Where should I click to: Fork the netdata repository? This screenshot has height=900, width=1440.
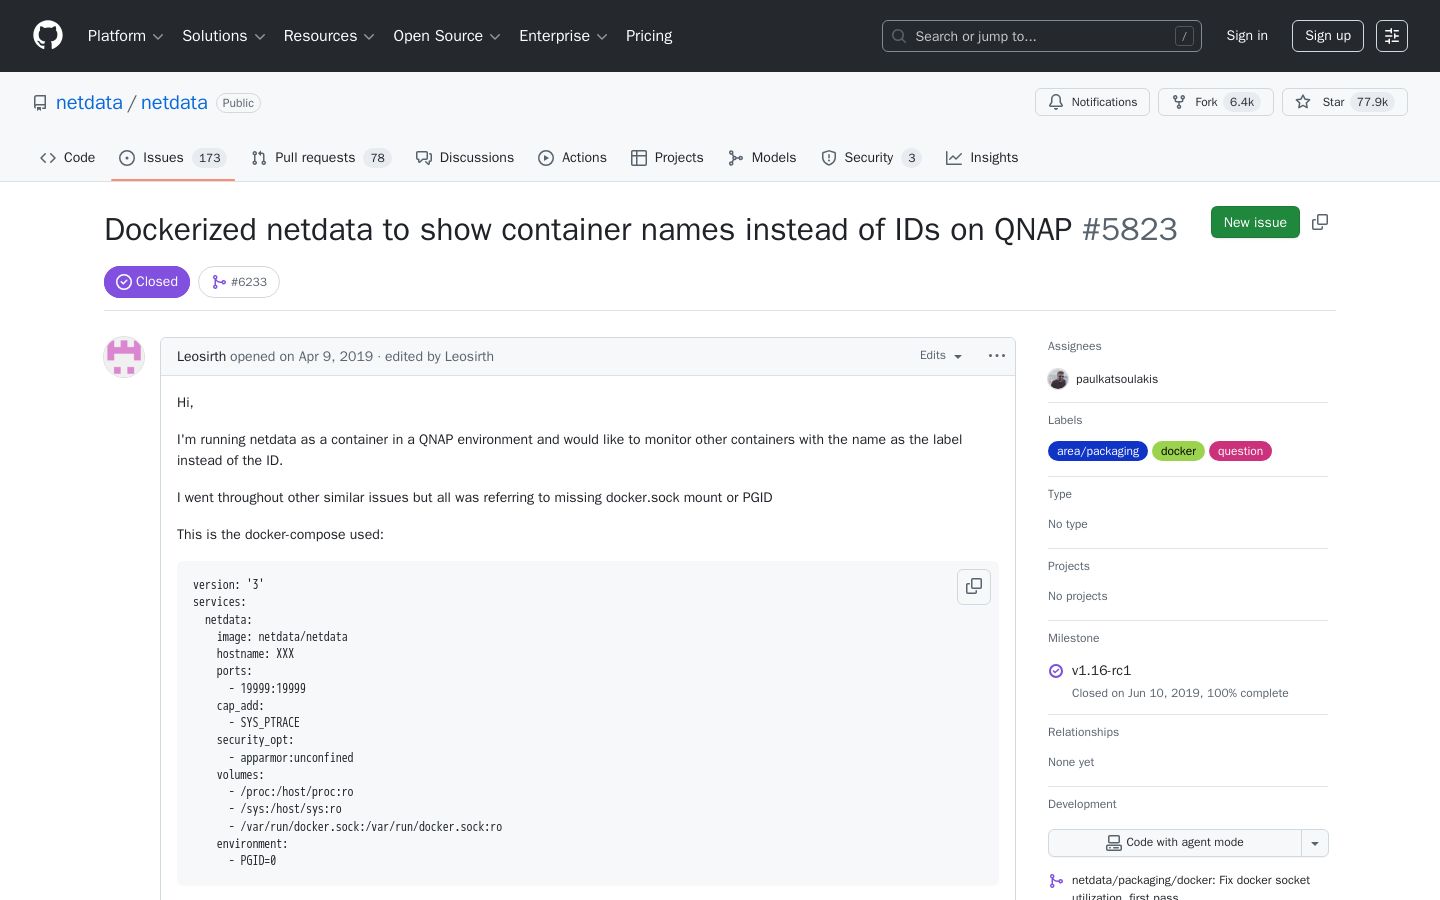pyautogui.click(x=1216, y=102)
